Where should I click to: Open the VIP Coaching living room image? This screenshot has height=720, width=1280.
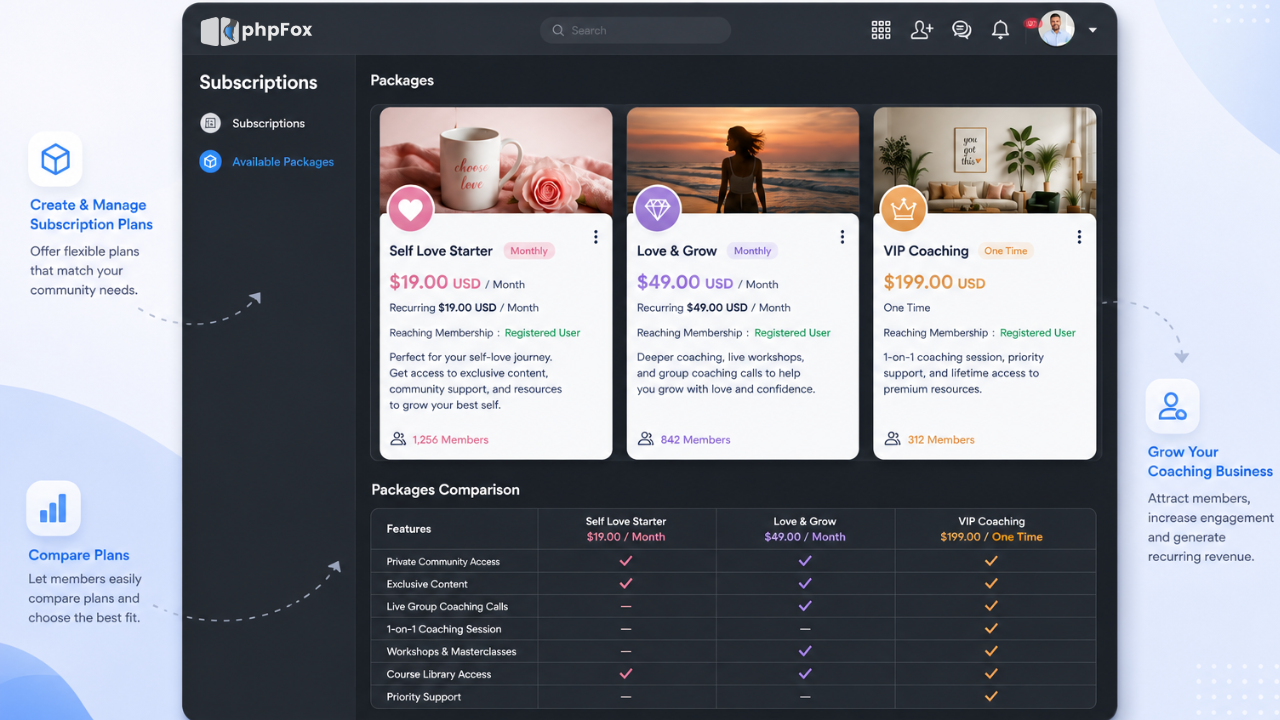tap(985, 160)
